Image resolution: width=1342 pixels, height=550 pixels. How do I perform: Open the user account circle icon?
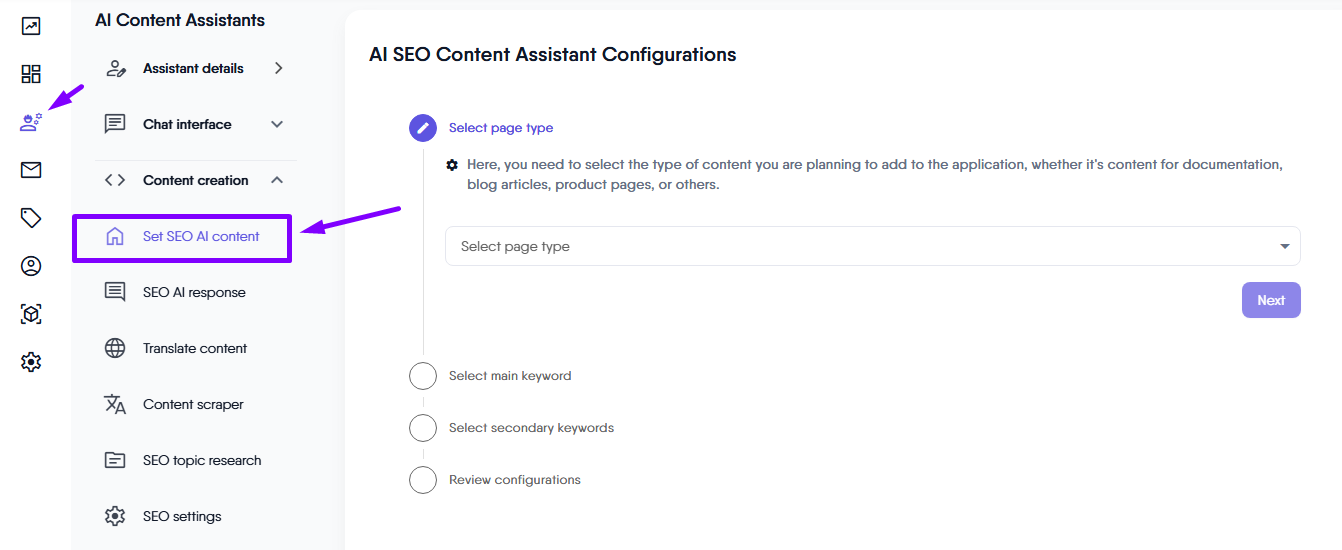31,266
